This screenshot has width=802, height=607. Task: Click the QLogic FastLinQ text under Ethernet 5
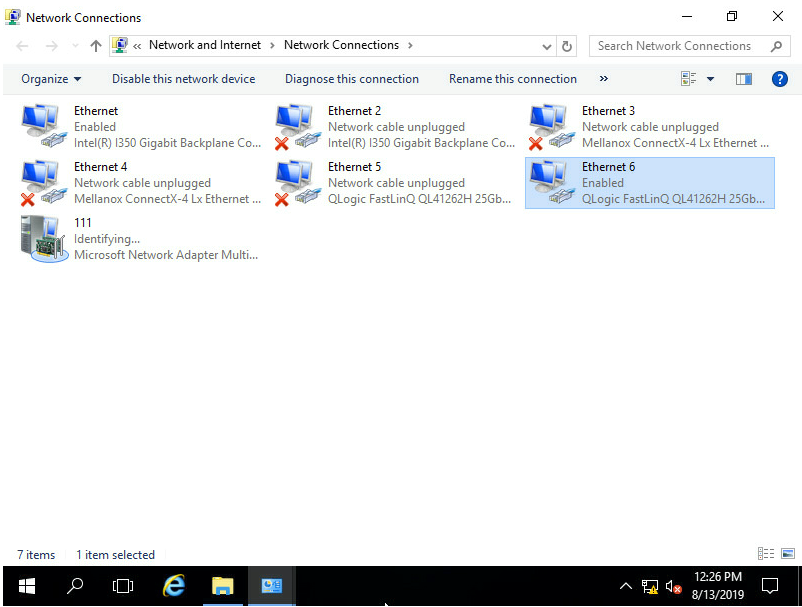(419, 199)
